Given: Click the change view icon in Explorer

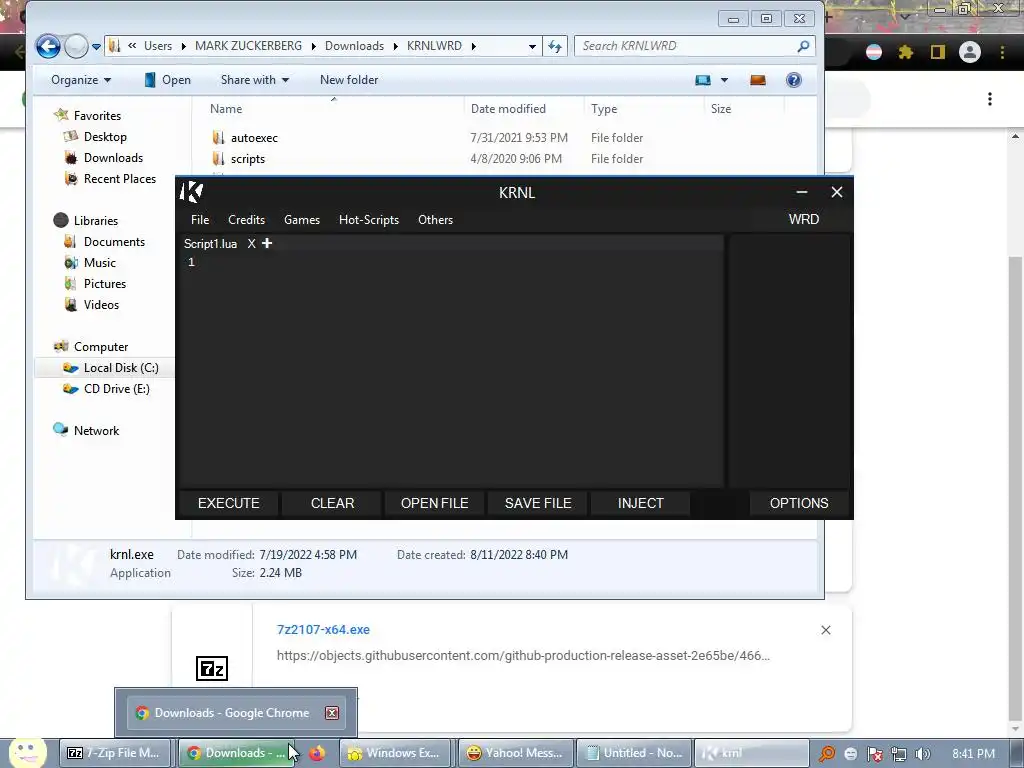Looking at the screenshot, I should [703, 80].
